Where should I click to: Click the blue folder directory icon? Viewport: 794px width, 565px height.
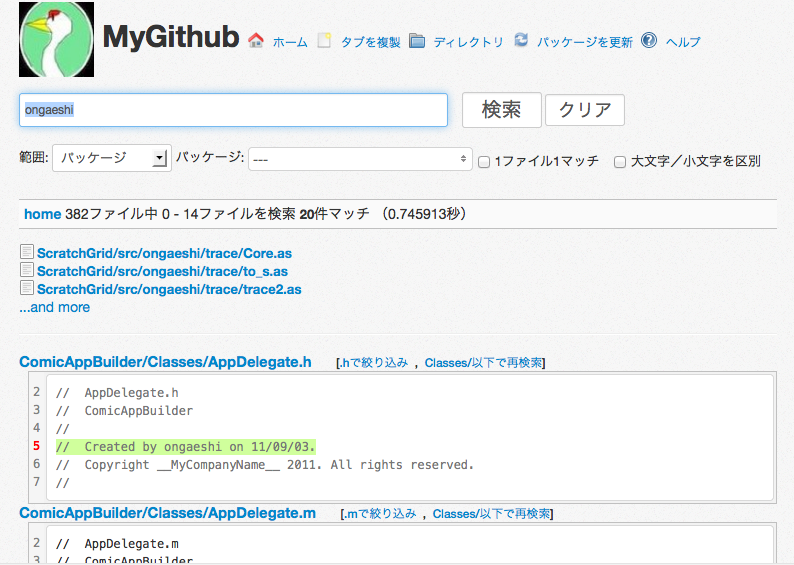pos(417,41)
